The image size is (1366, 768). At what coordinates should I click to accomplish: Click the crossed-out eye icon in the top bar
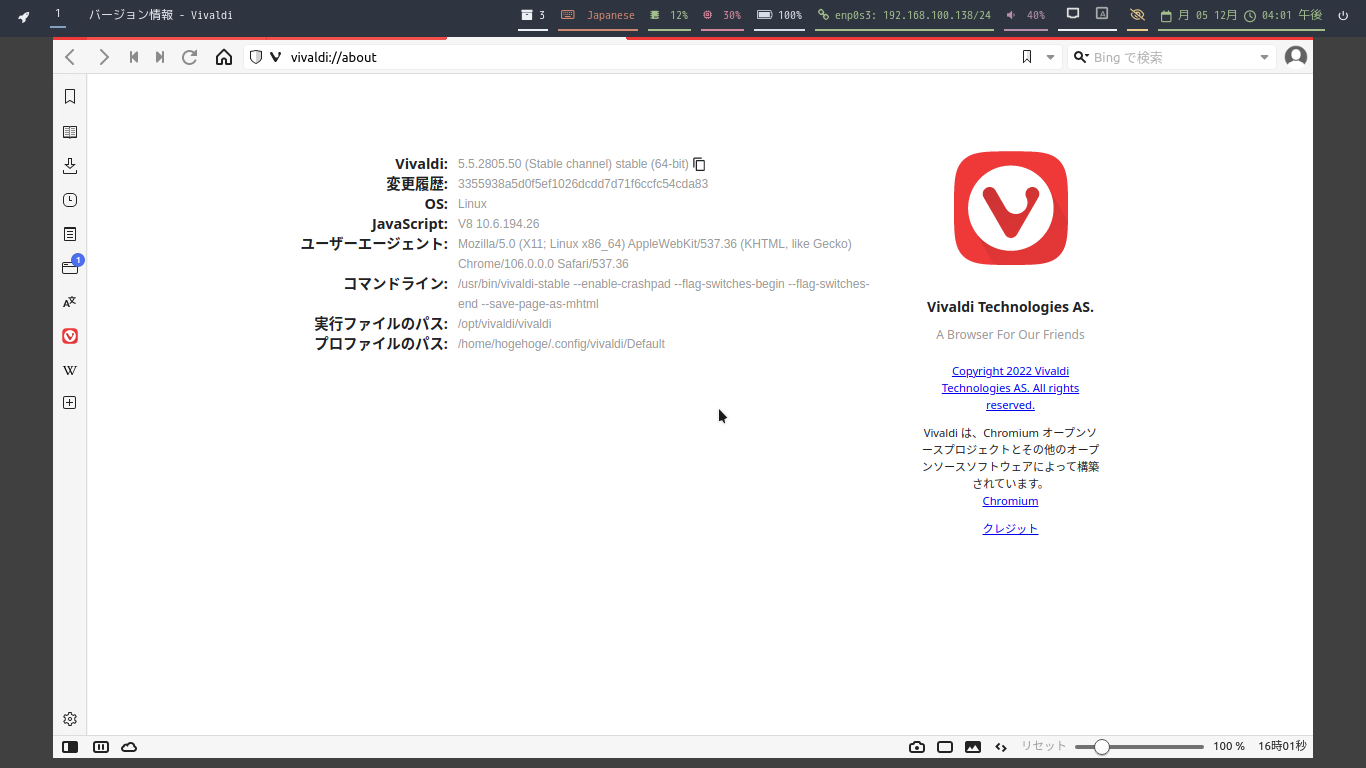pyautogui.click(x=1137, y=15)
